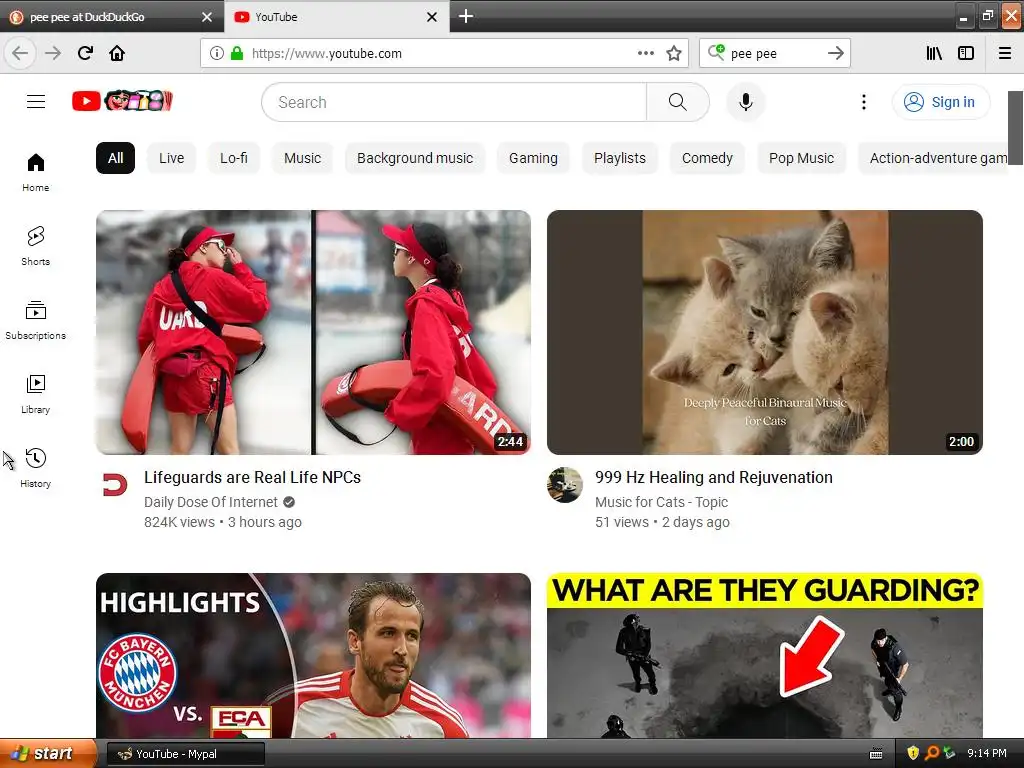Open the browser application menu
Image resolution: width=1024 pixels, height=768 pixels.
coord(1004,54)
